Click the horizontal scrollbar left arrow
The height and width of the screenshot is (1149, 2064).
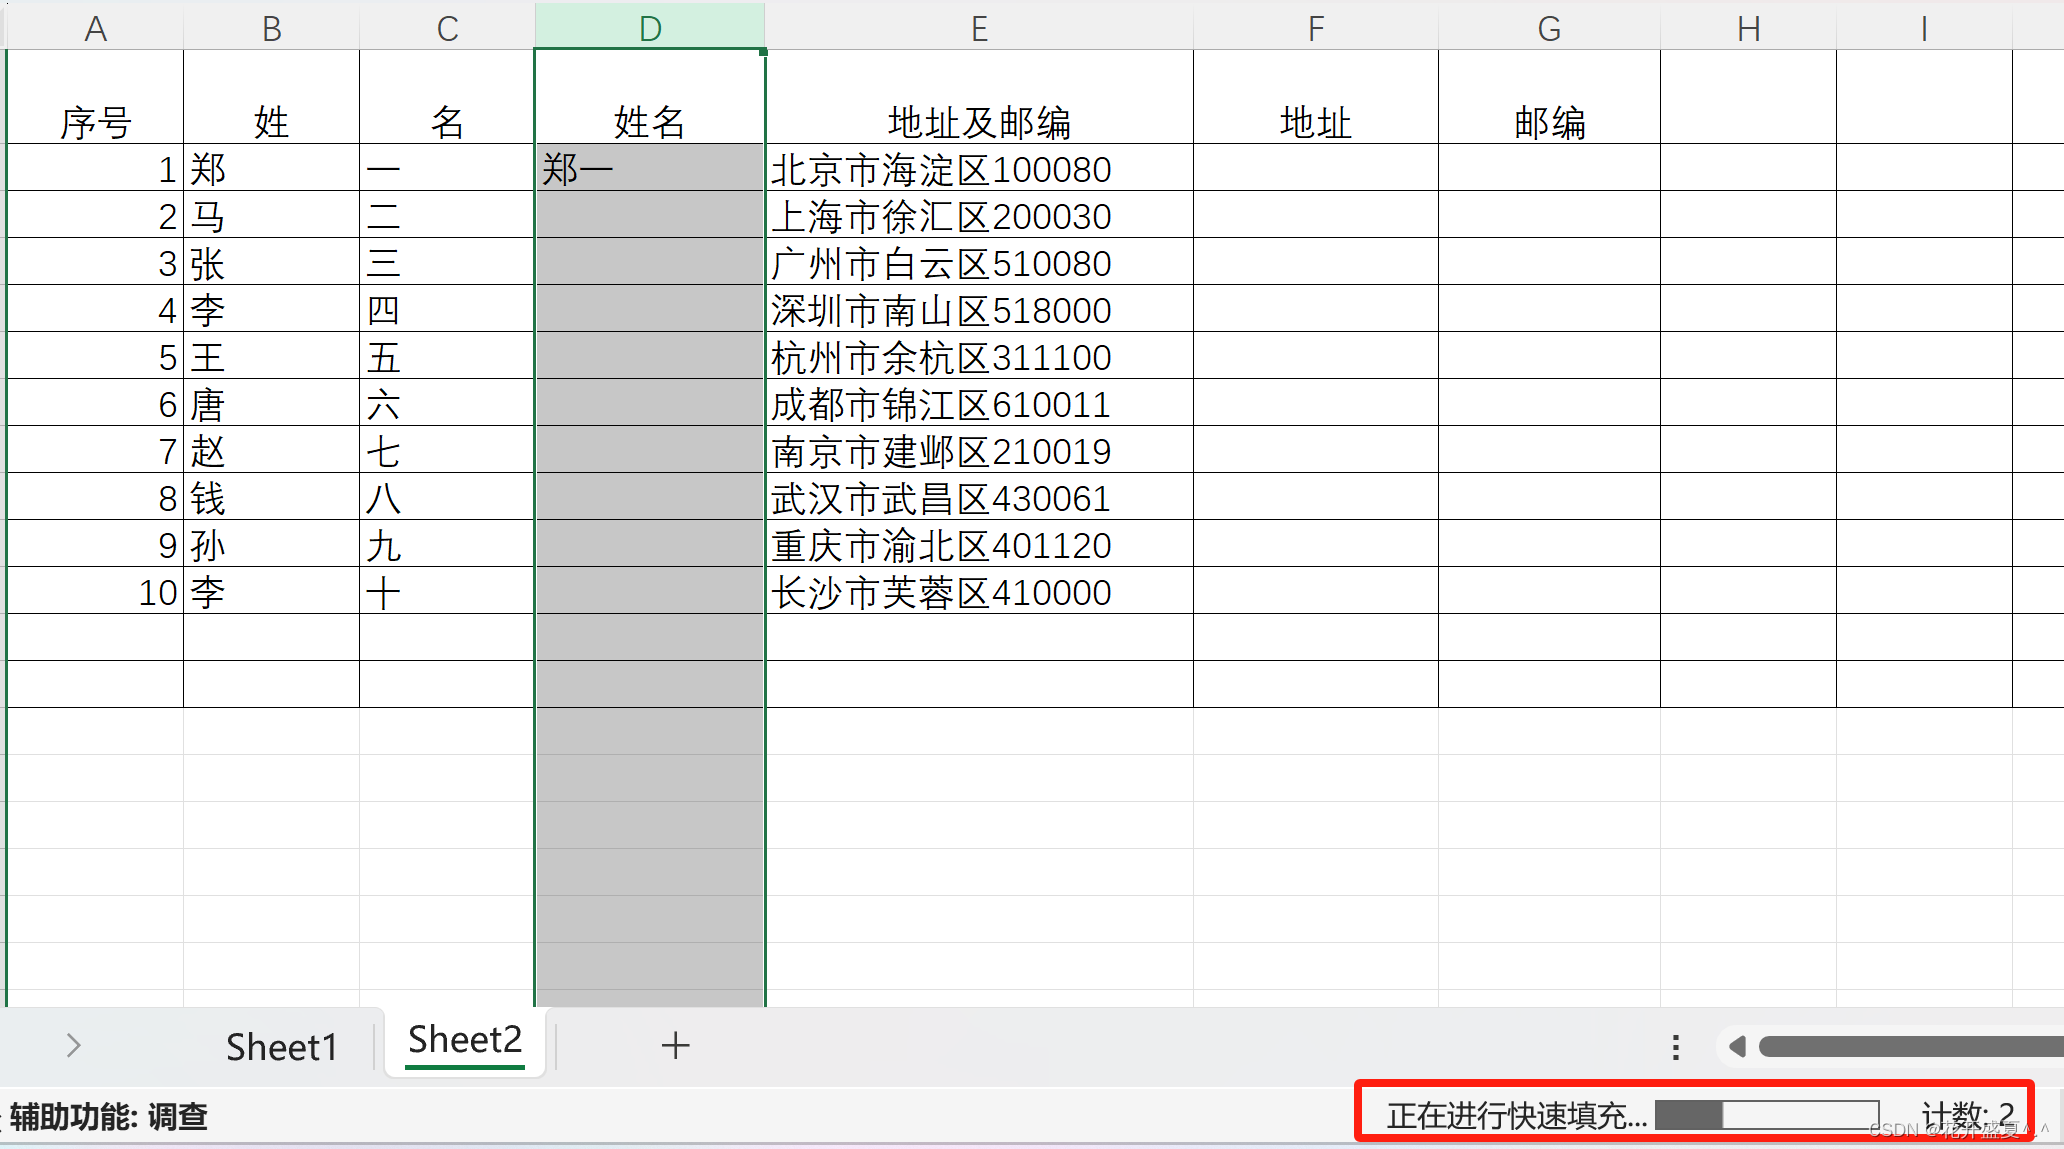pyautogui.click(x=1737, y=1046)
